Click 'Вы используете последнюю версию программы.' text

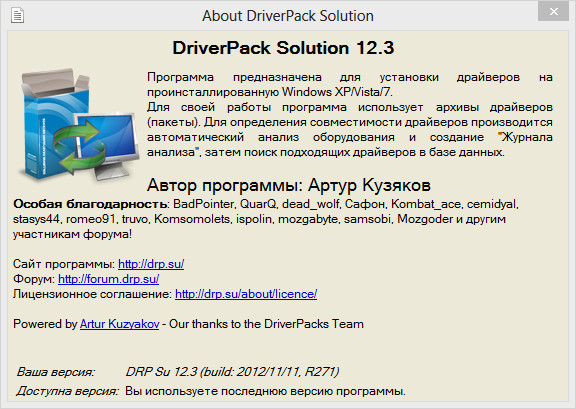(x=265, y=391)
